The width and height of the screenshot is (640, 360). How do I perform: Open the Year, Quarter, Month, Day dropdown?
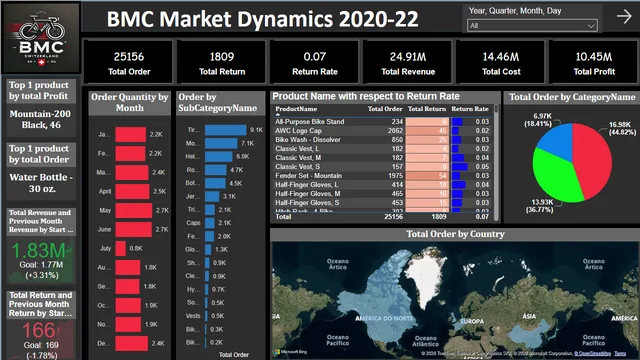[x=532, y=26]
